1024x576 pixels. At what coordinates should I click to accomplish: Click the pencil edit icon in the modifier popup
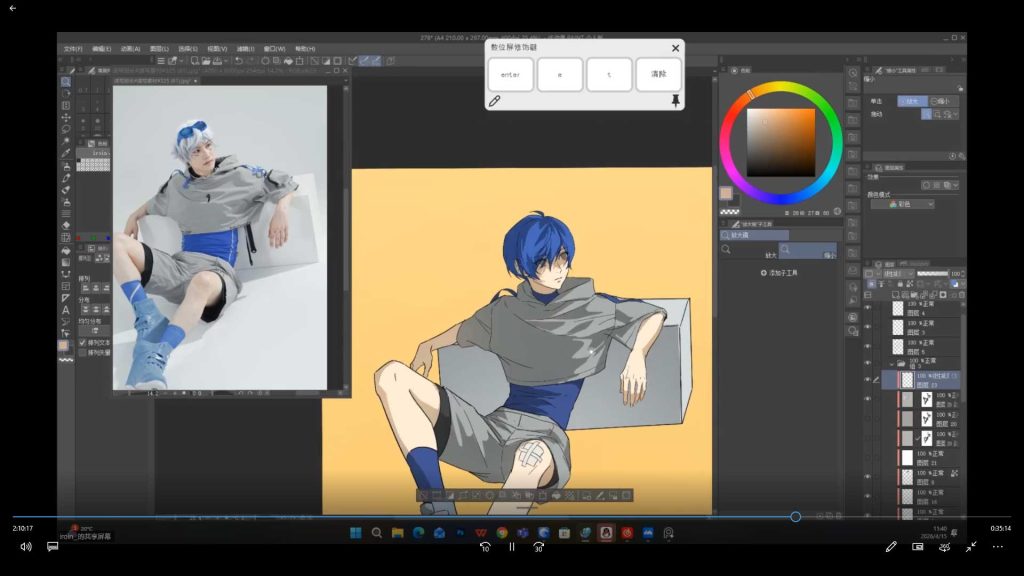tap(494, 101)
